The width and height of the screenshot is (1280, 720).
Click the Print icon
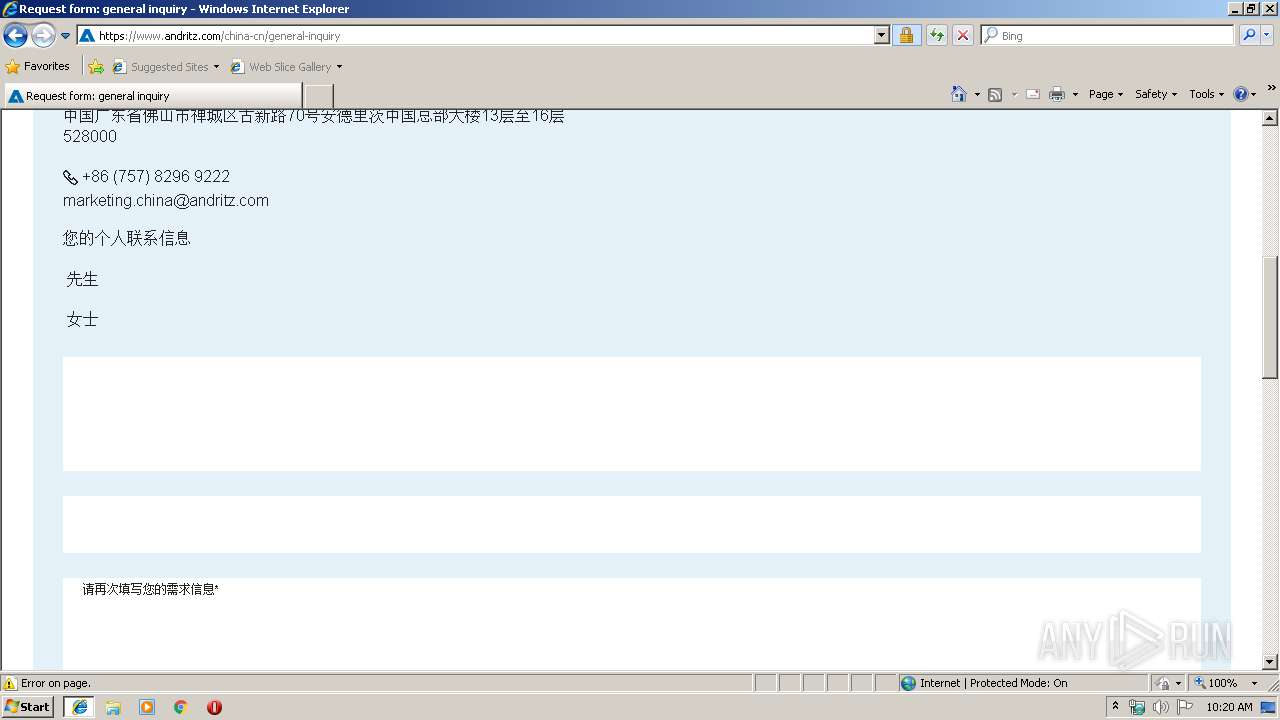[x=1057, y=94]
